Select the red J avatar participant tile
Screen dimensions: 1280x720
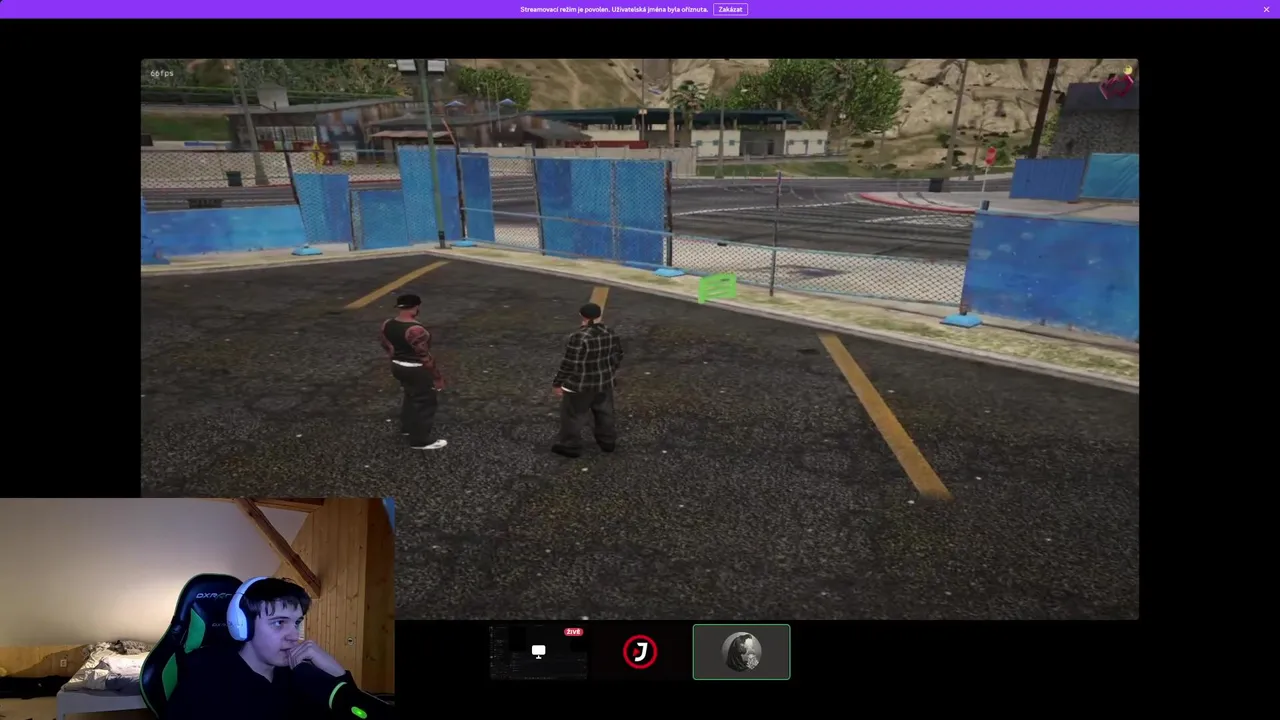tap(640, 652)
